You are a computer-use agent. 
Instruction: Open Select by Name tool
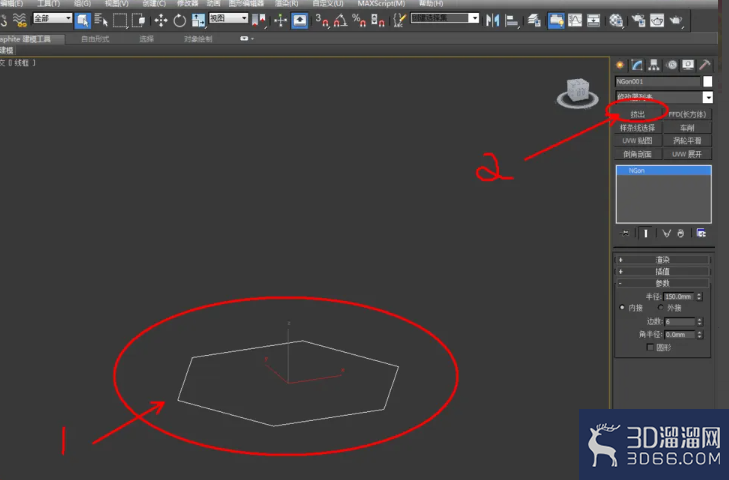[101, 20]
